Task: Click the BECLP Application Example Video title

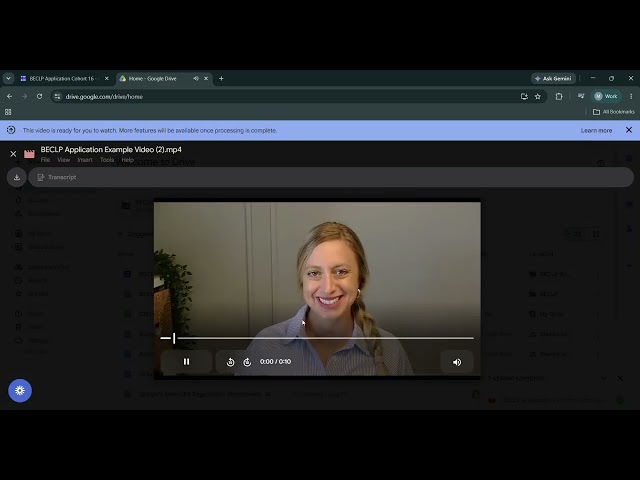Action: tap(111, 149)
